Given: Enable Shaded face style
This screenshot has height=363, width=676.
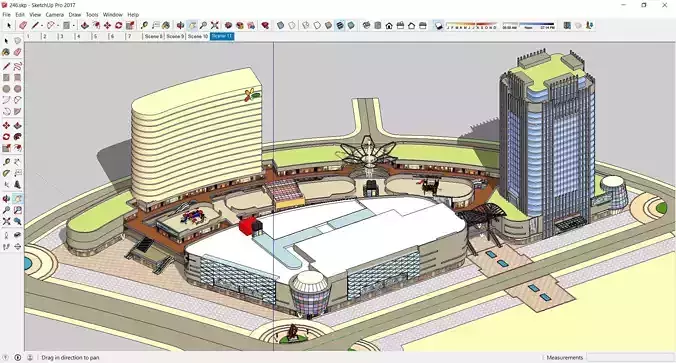Looking at the screenshot, I should tap(329, 25).
